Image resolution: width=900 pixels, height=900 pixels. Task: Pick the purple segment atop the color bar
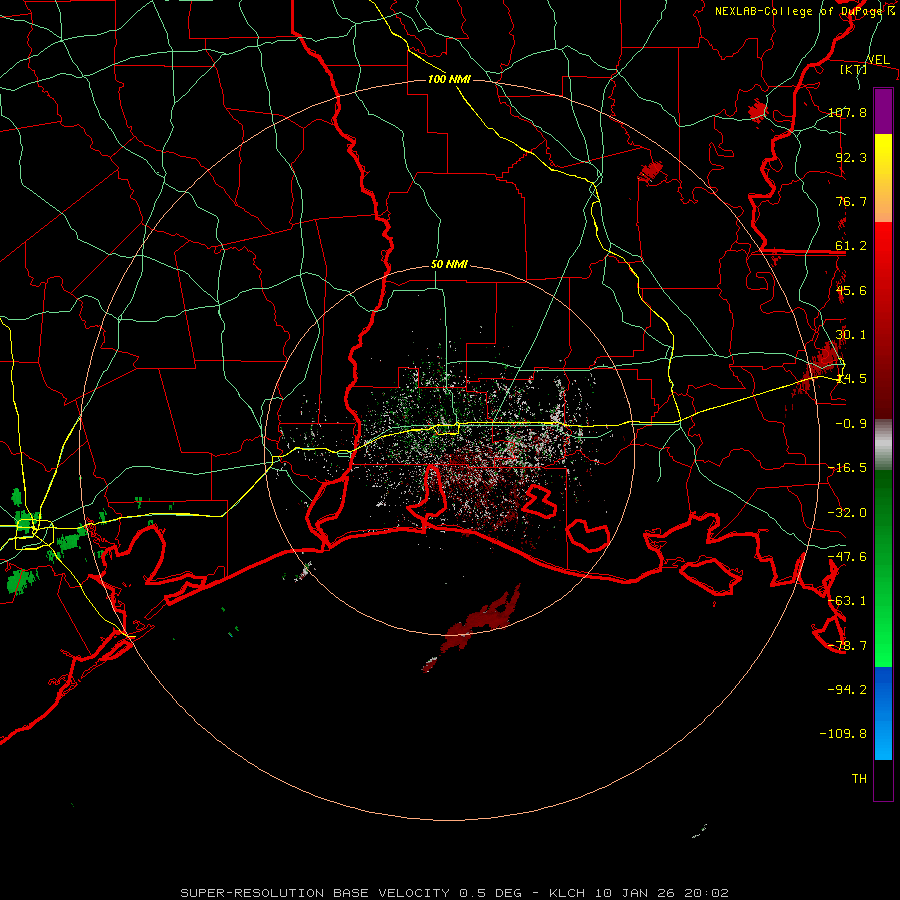click(x=883, y=111)
